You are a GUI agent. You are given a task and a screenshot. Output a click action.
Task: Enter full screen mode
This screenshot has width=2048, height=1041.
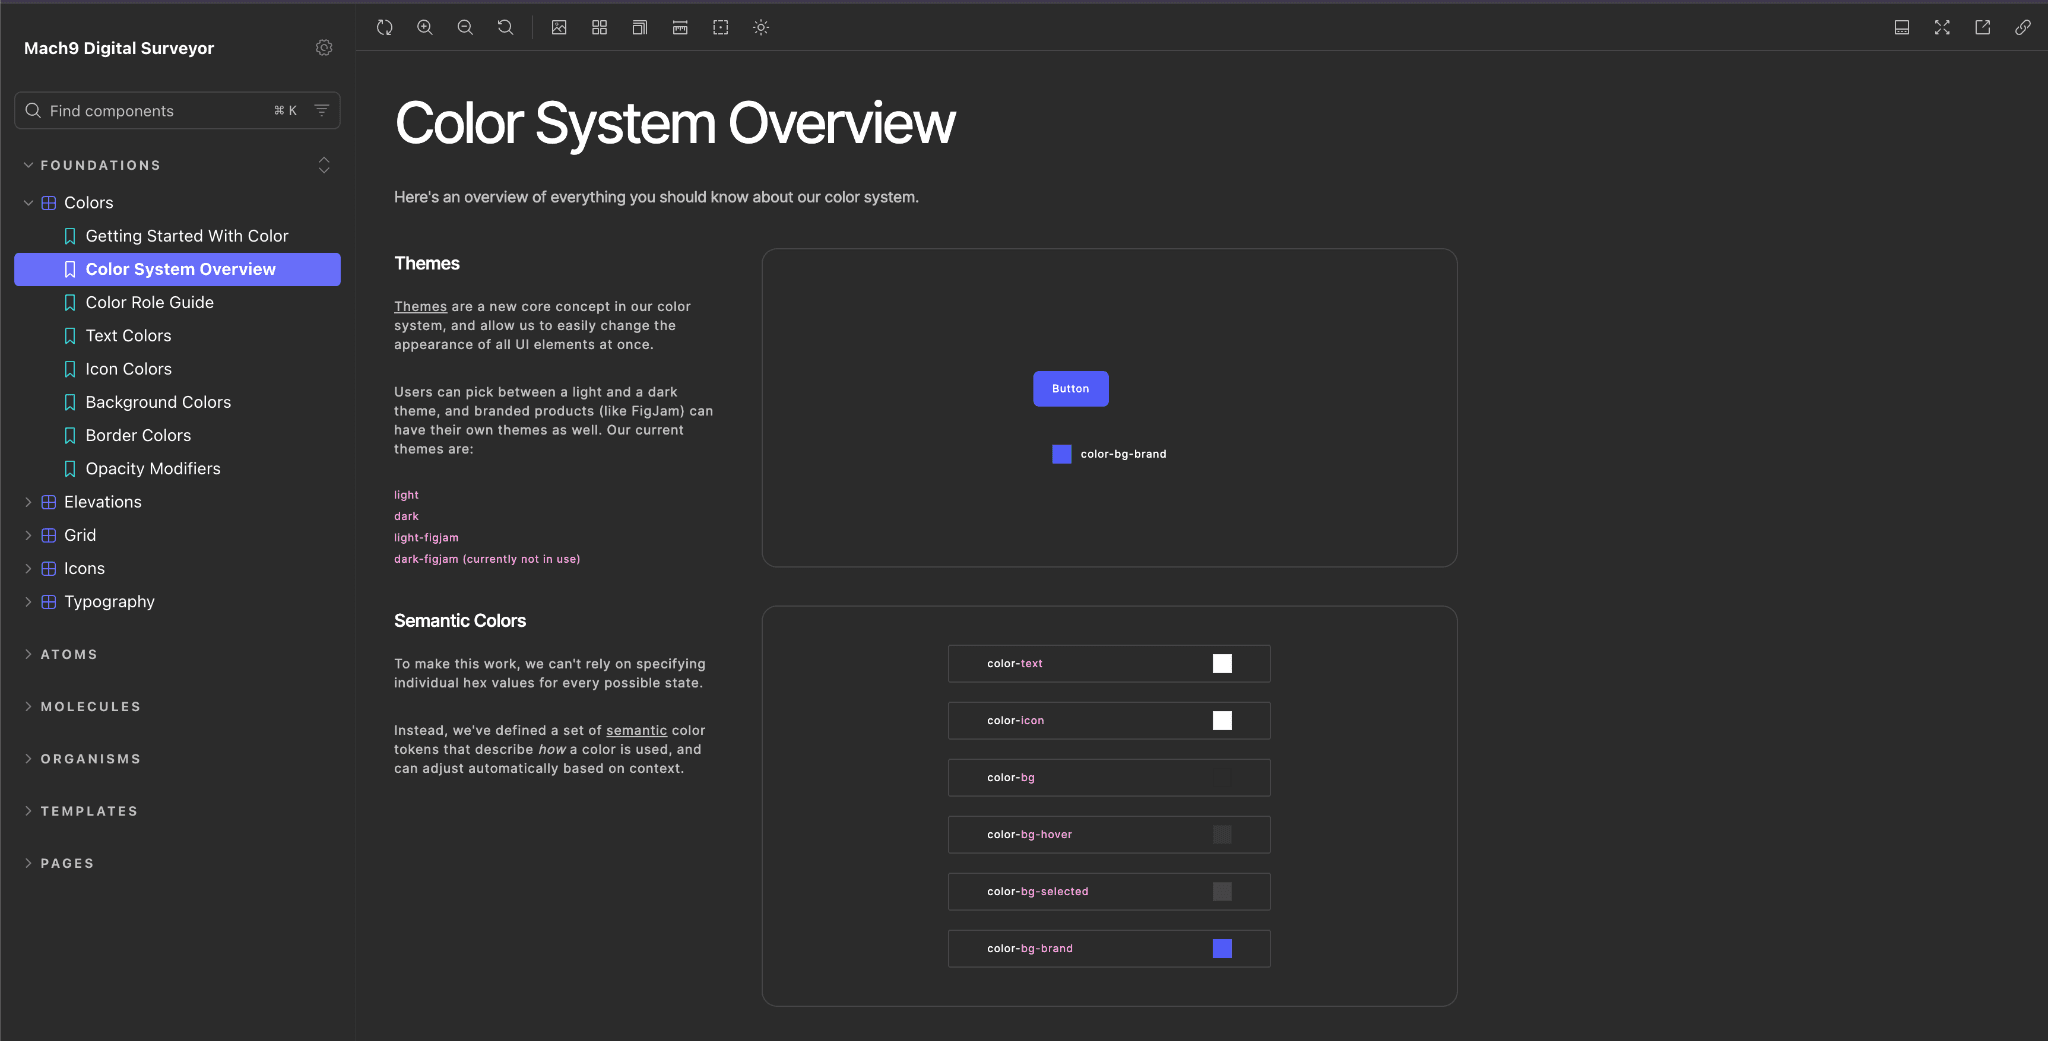coord(1942,28)
